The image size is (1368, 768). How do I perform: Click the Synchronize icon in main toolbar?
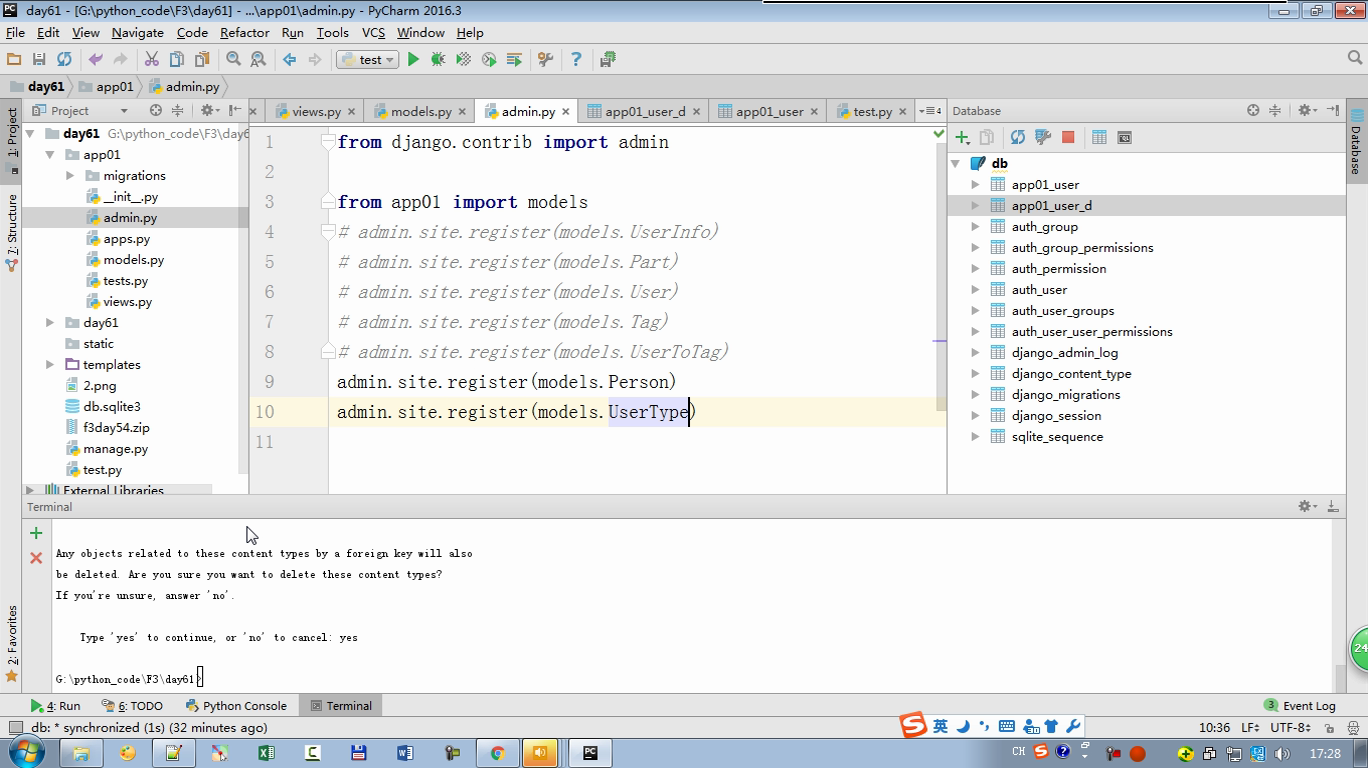point(64,60)
